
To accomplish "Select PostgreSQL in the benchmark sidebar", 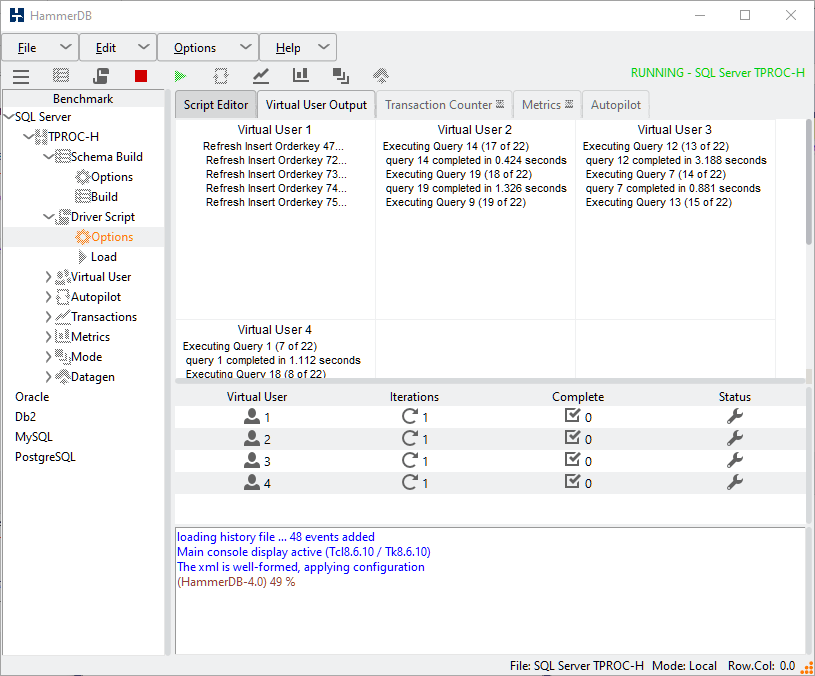I will coord(44,456).
